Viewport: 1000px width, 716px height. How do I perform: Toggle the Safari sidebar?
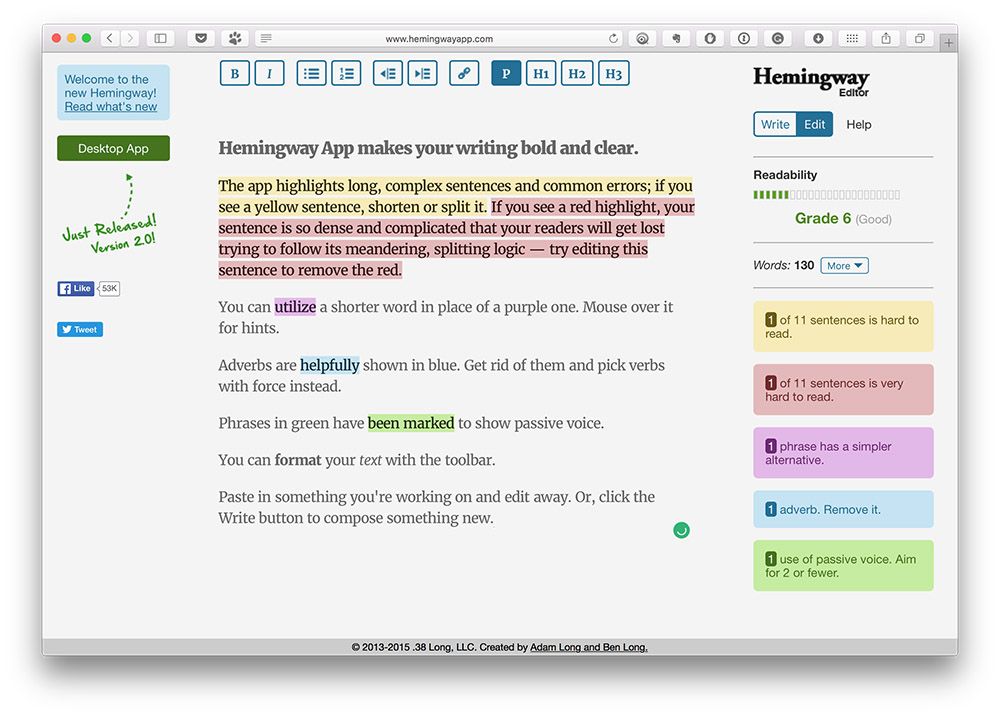[161, 38]
